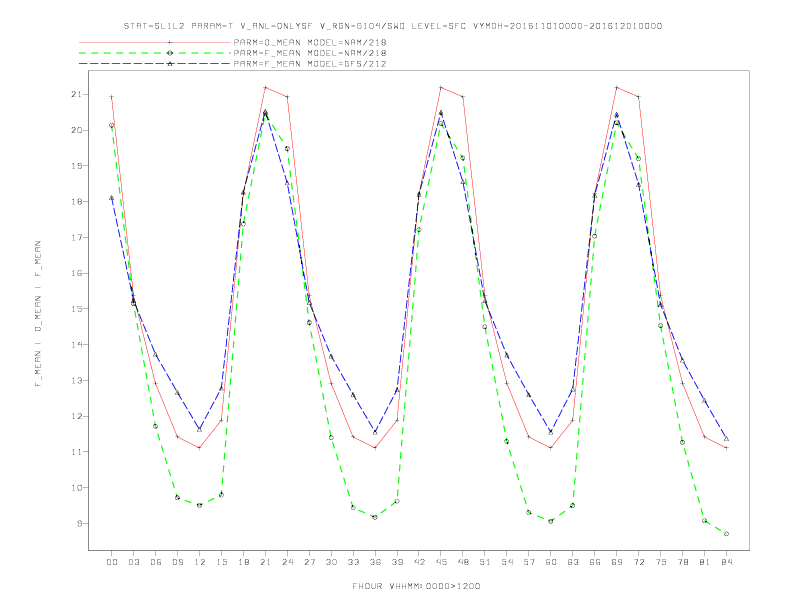Click x-axis forecast hour label 60
Screen dimensions: 792x612
[551, 562]
